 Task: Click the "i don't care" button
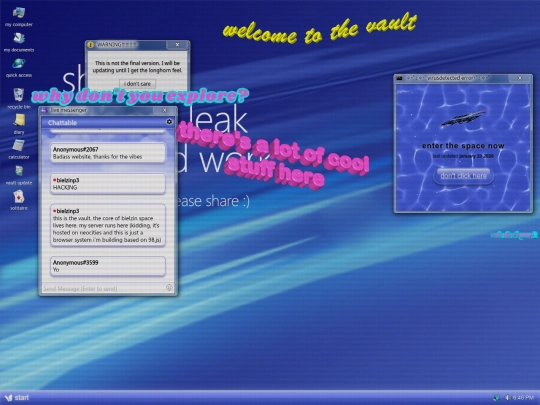coord(137,84)
